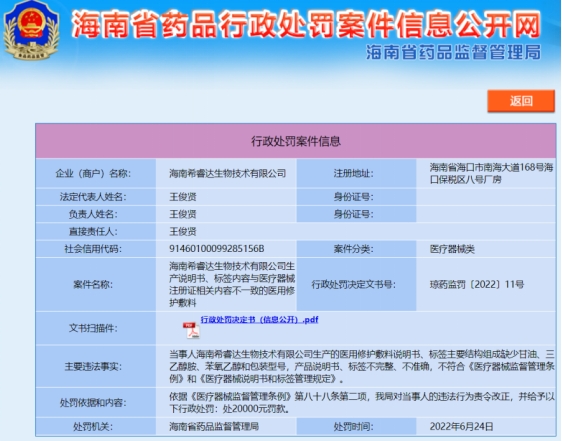The width and height of the screenshot is (562, 441).
Task: Click the 海南省药品监督管理局 header subtitle
Action: coord(454,52)
